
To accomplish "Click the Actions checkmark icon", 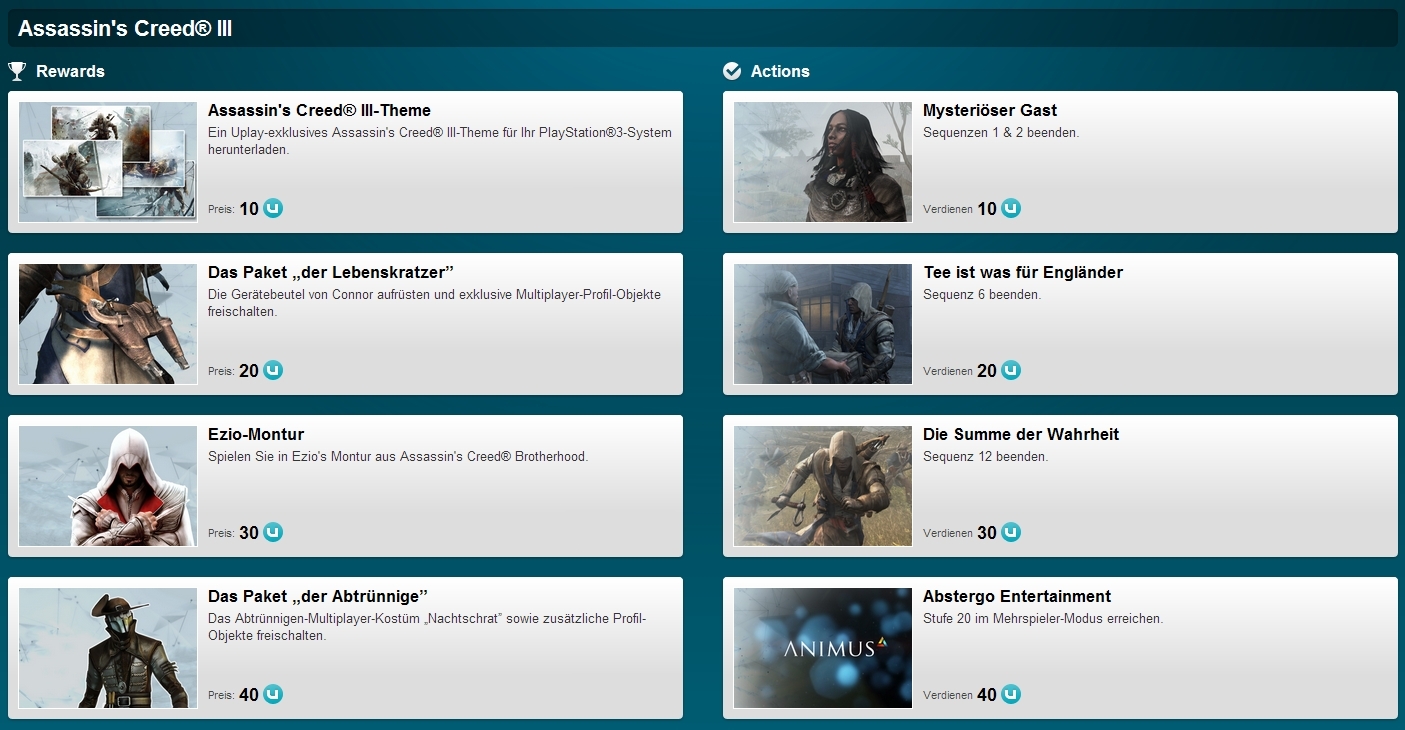I will tap(732, 71).
